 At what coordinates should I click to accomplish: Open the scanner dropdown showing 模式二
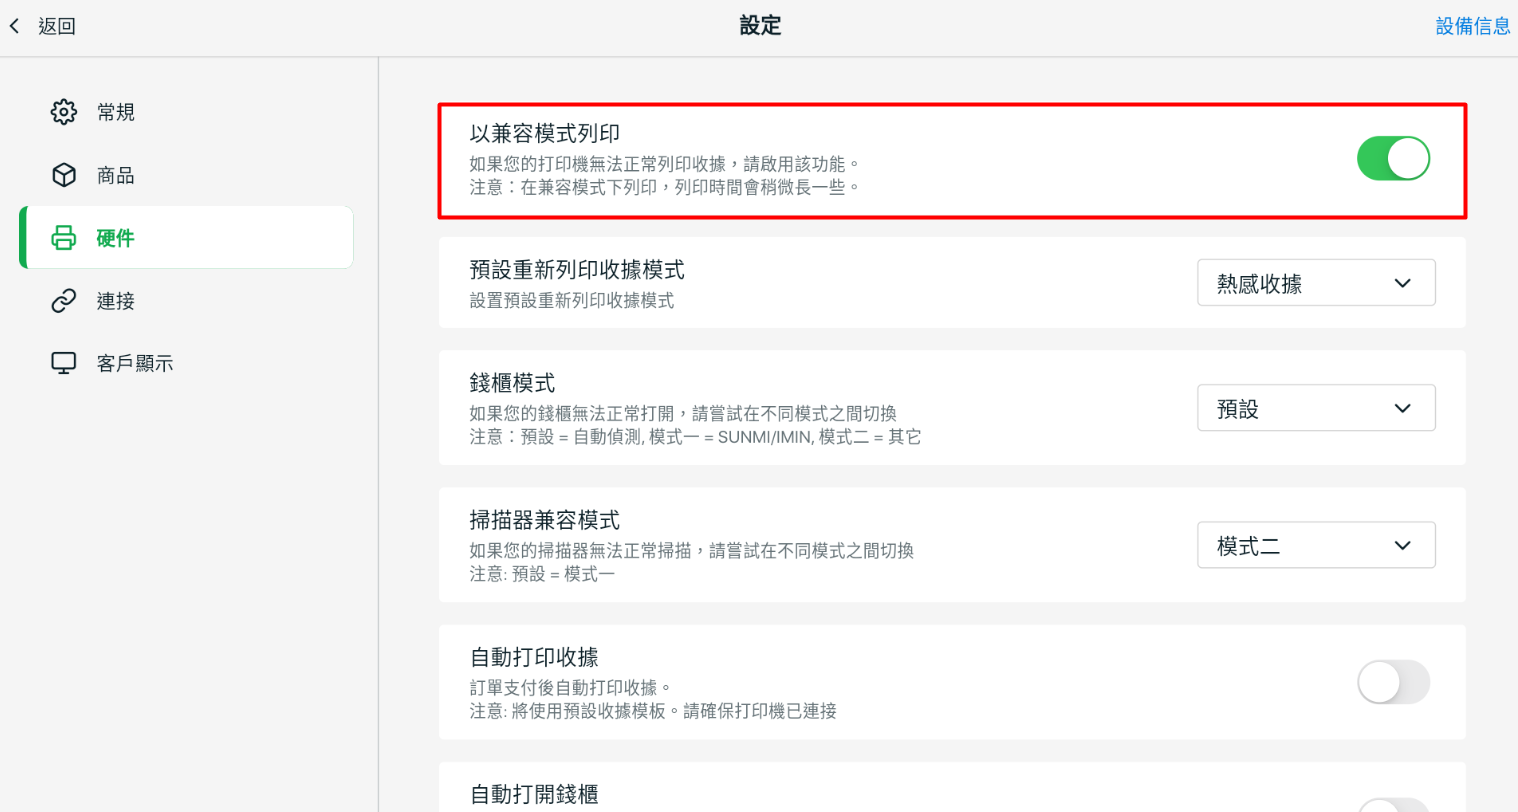pos(1315,545)
